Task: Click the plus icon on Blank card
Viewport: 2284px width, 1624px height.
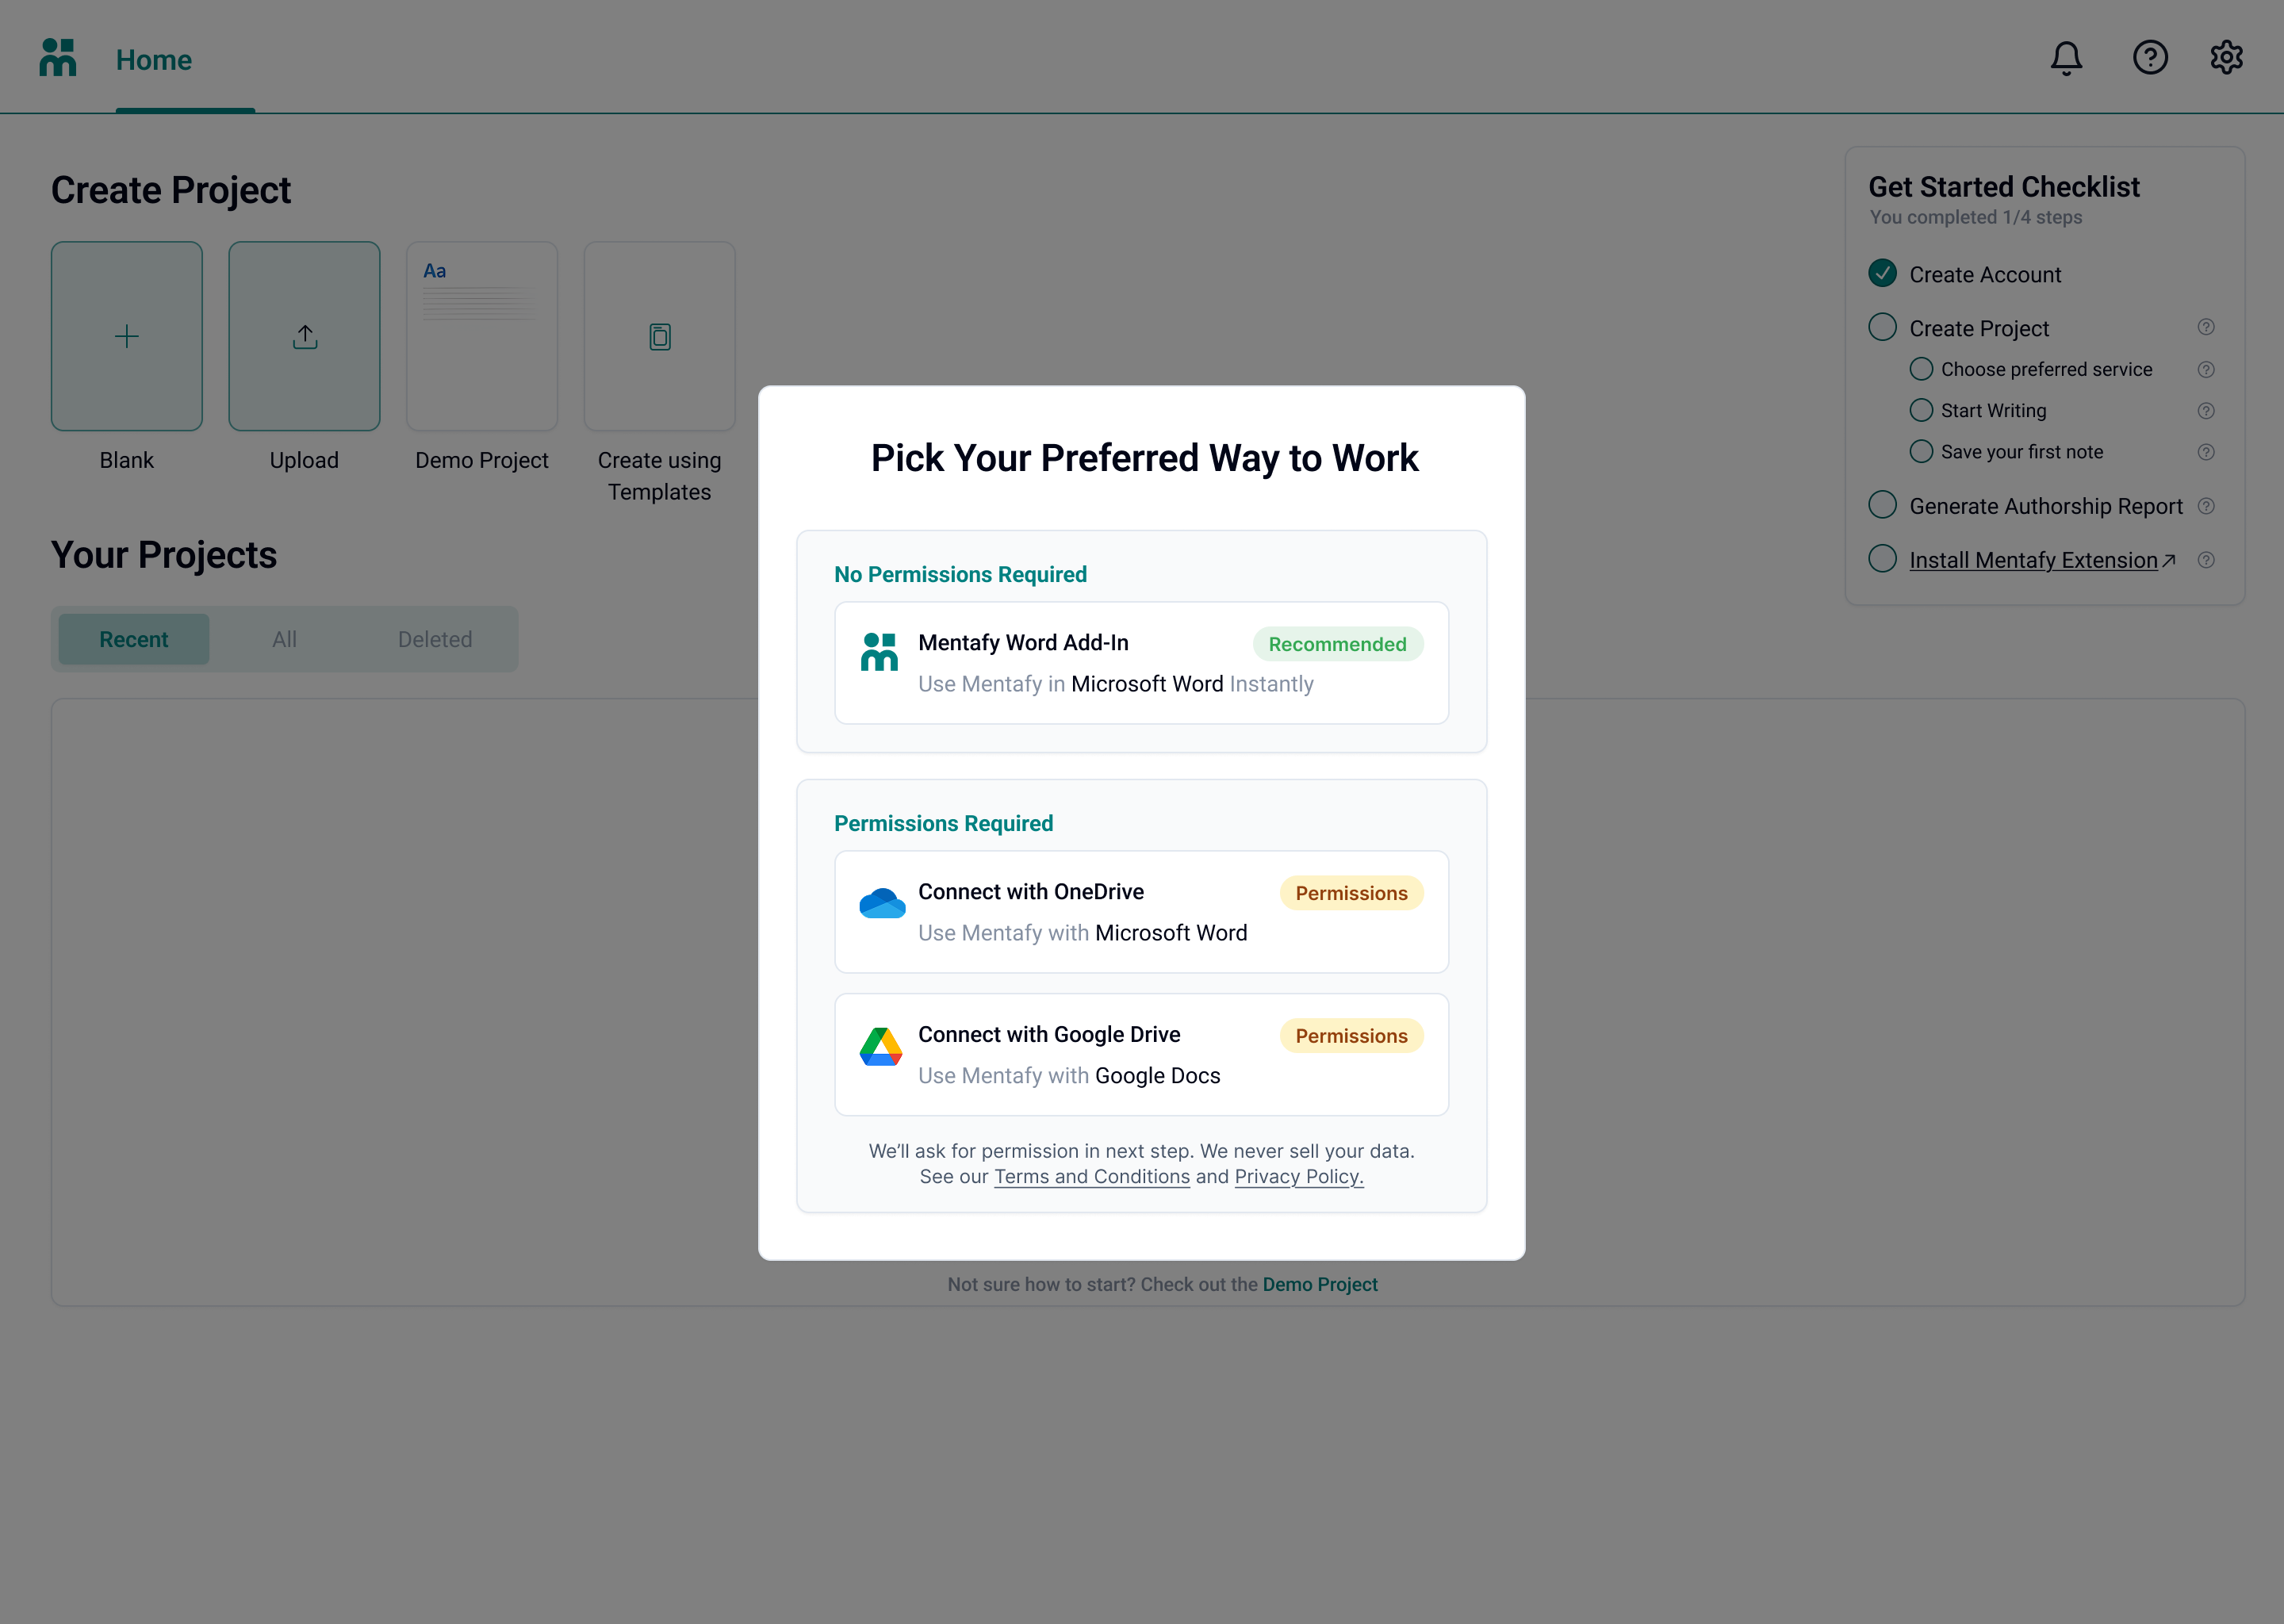Action: click(127, 336)
